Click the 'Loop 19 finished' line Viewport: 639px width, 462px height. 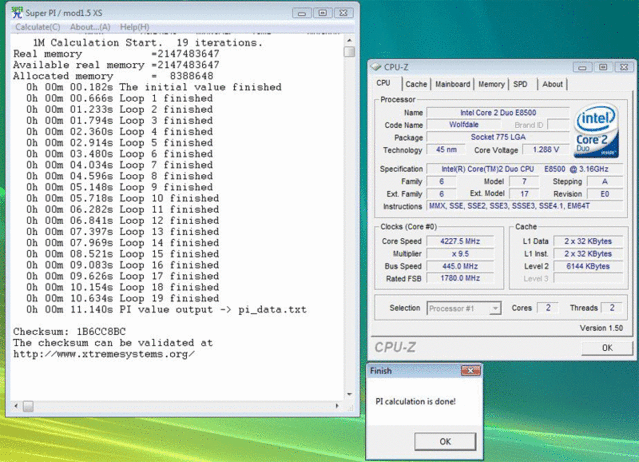123,298
